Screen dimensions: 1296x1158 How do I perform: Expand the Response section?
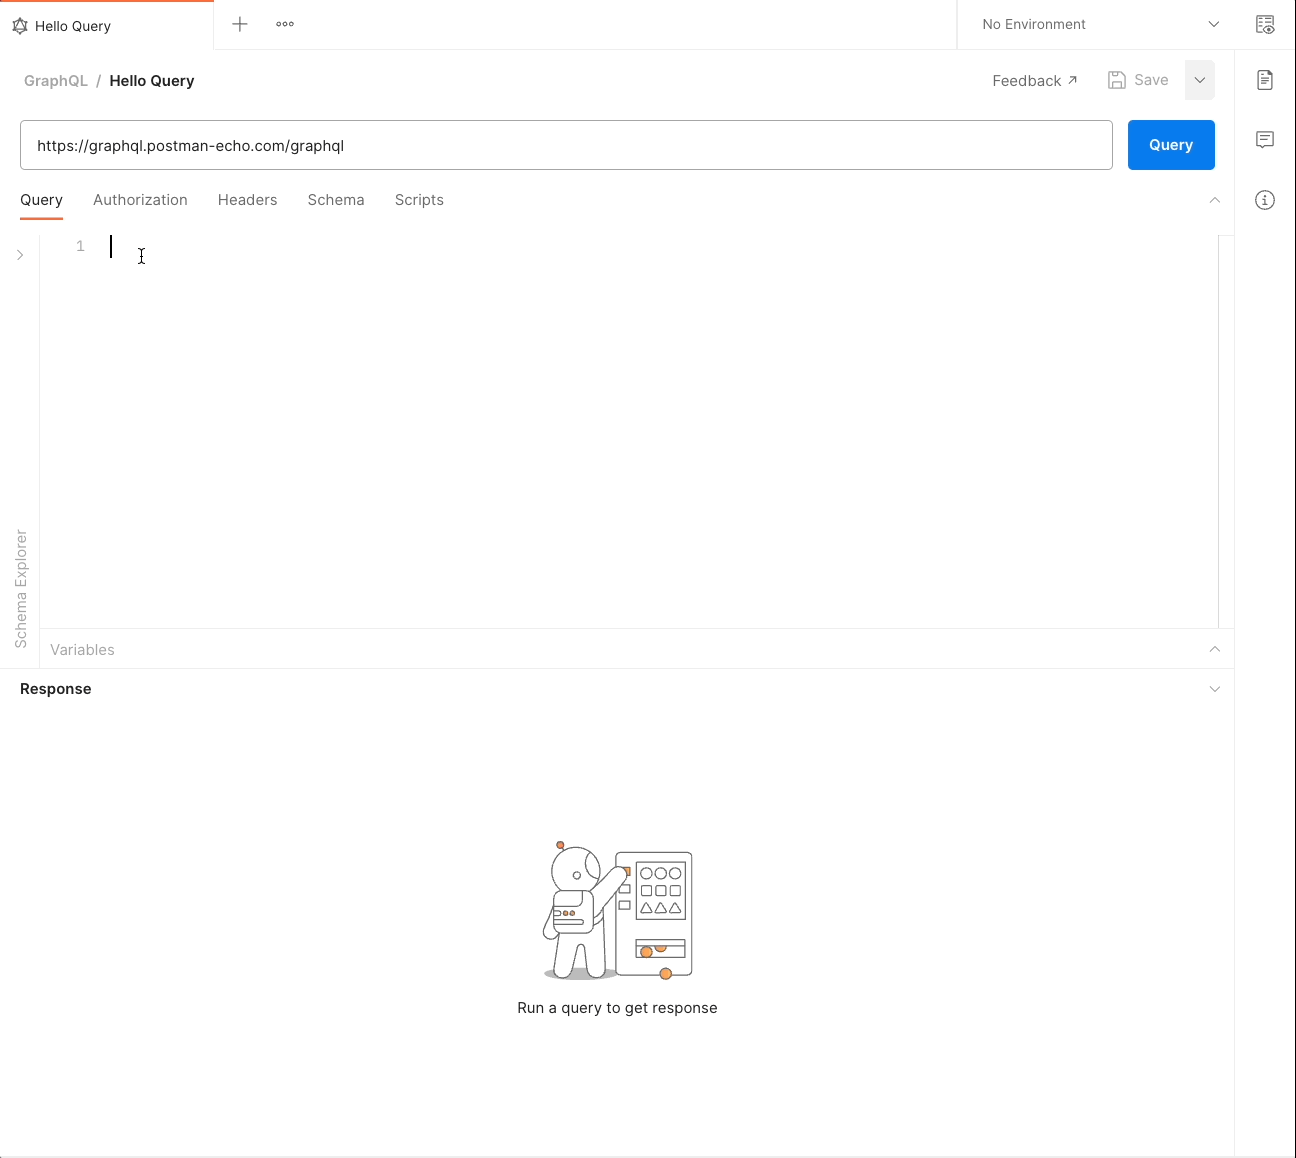click(1215, 689)
